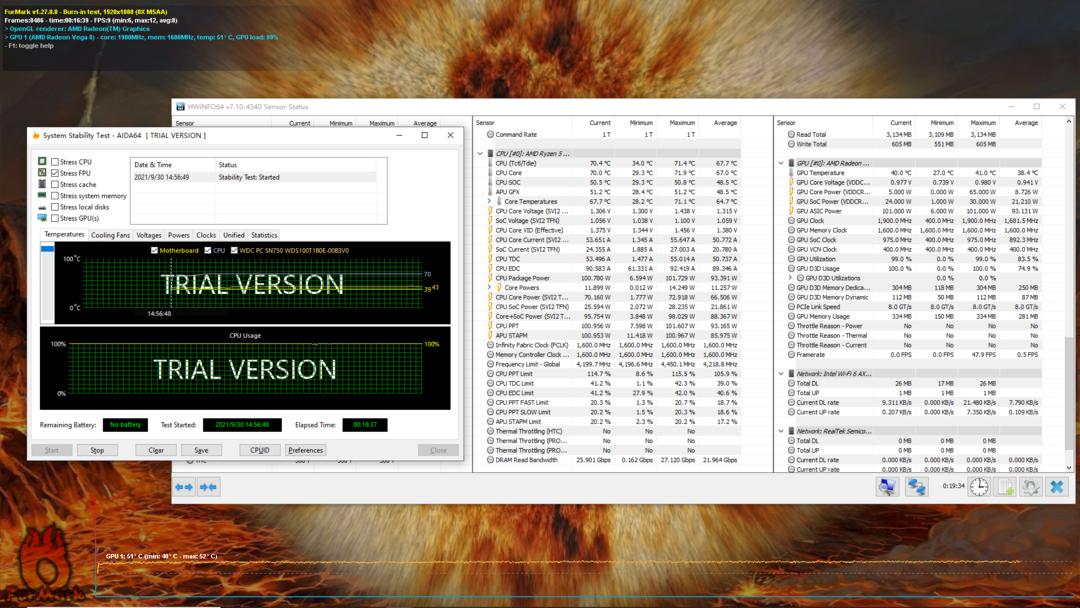
Task: Collapse the CPU [#0] AMD Ryzen sensor group
Action: coord(480,154)
